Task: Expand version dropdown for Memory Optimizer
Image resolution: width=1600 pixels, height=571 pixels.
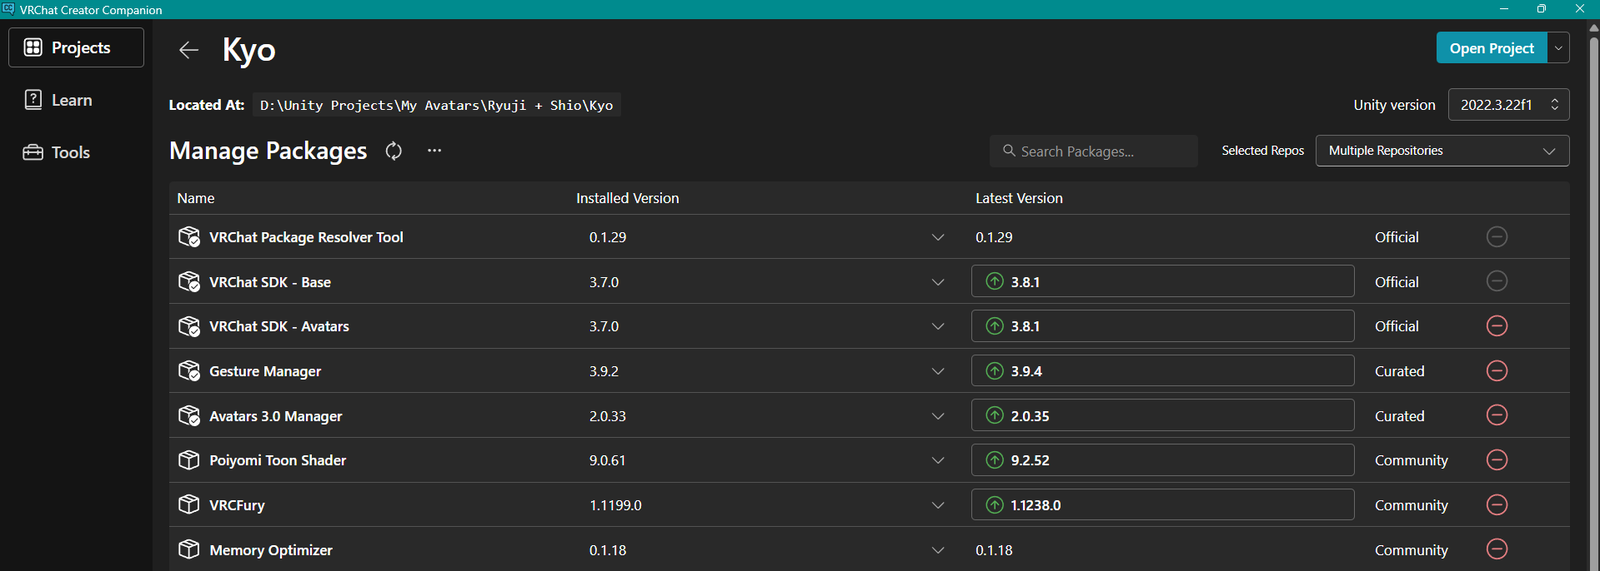Action: point(938,550)
